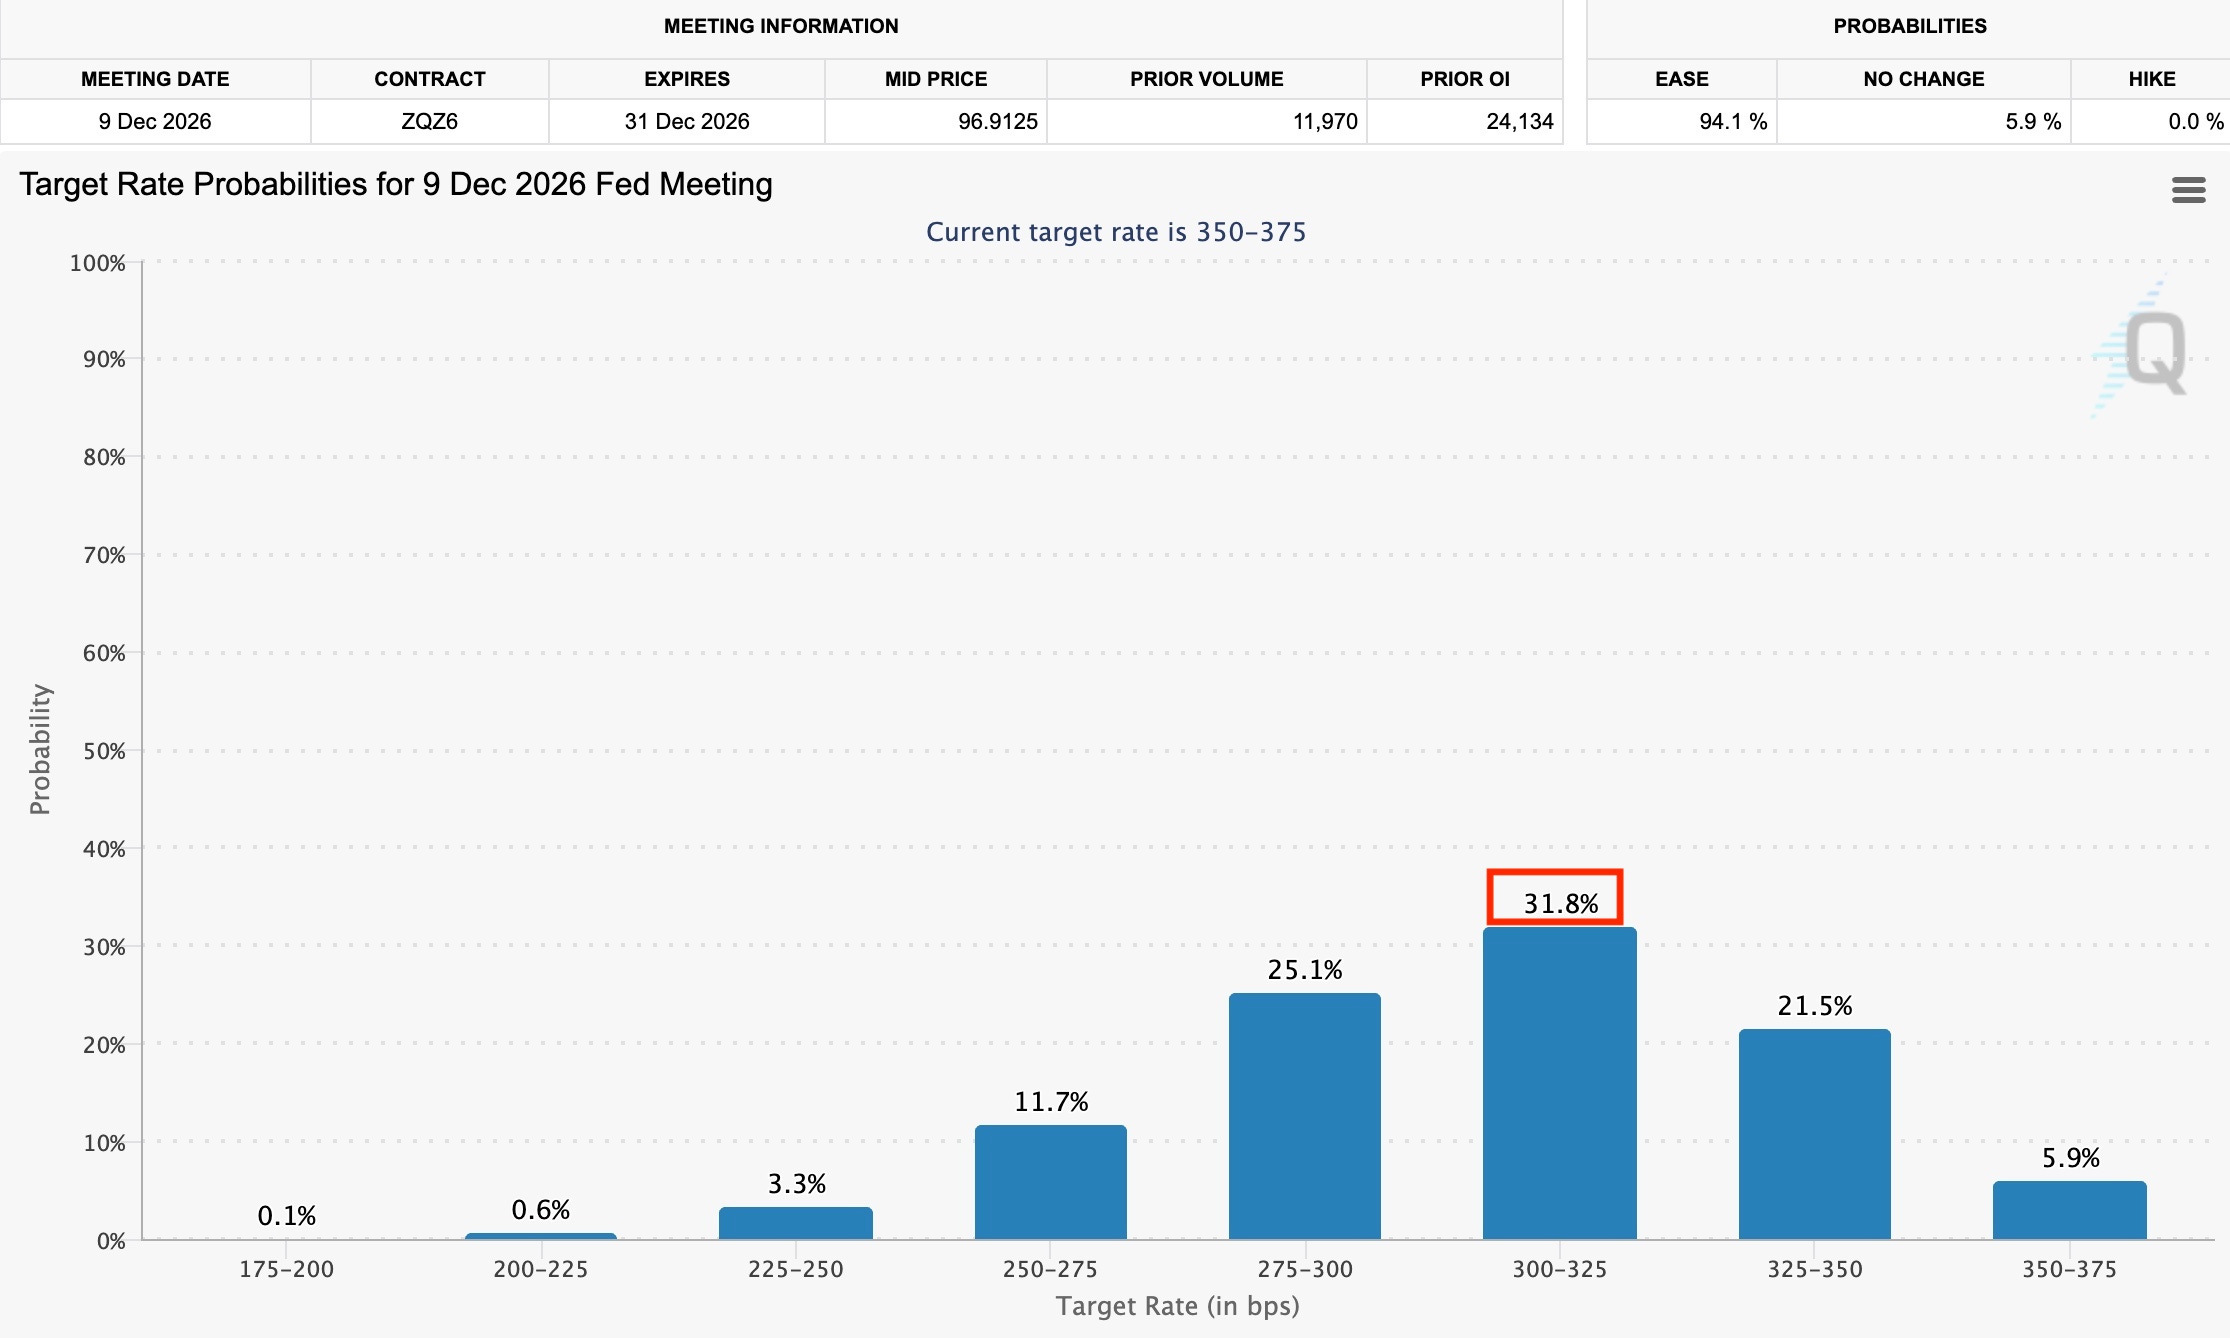Click the MEETING DATE column header
The width and height of the screenshot is (2230, 1338).
pos(155,79)
